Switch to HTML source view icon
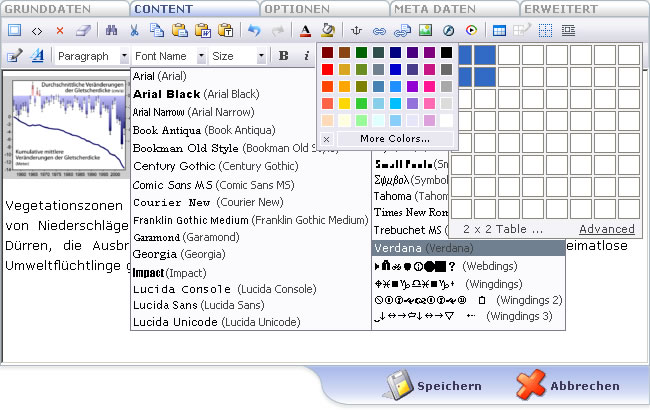The height and width of the screenshot is (410, 650). (x=37, y=31)
